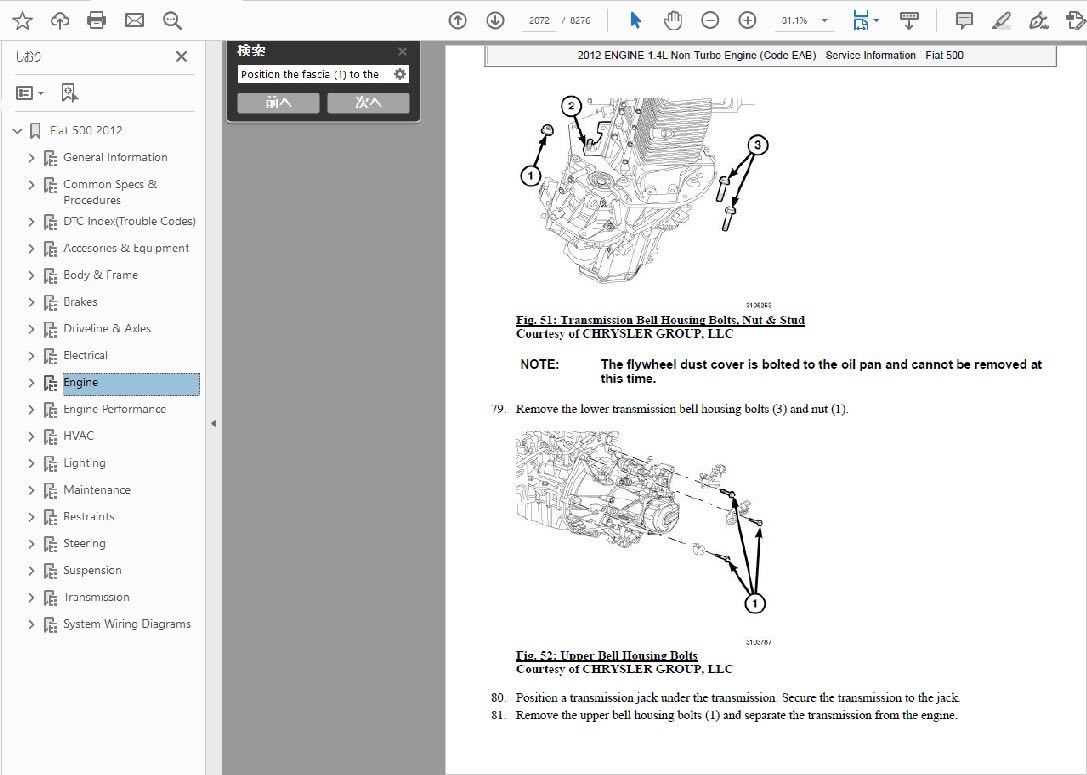This screenshot has height=775, width=1087.
Task: Select the System Wiring Diagrams bookmark
Action: click(x=126, y=624)
